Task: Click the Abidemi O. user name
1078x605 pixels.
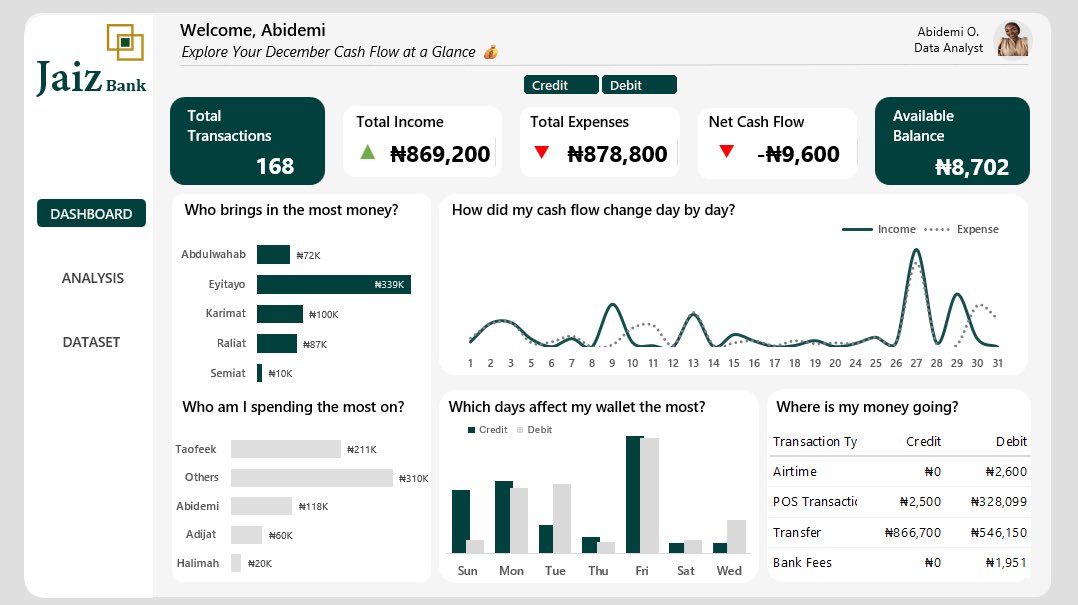Action: 948,32
